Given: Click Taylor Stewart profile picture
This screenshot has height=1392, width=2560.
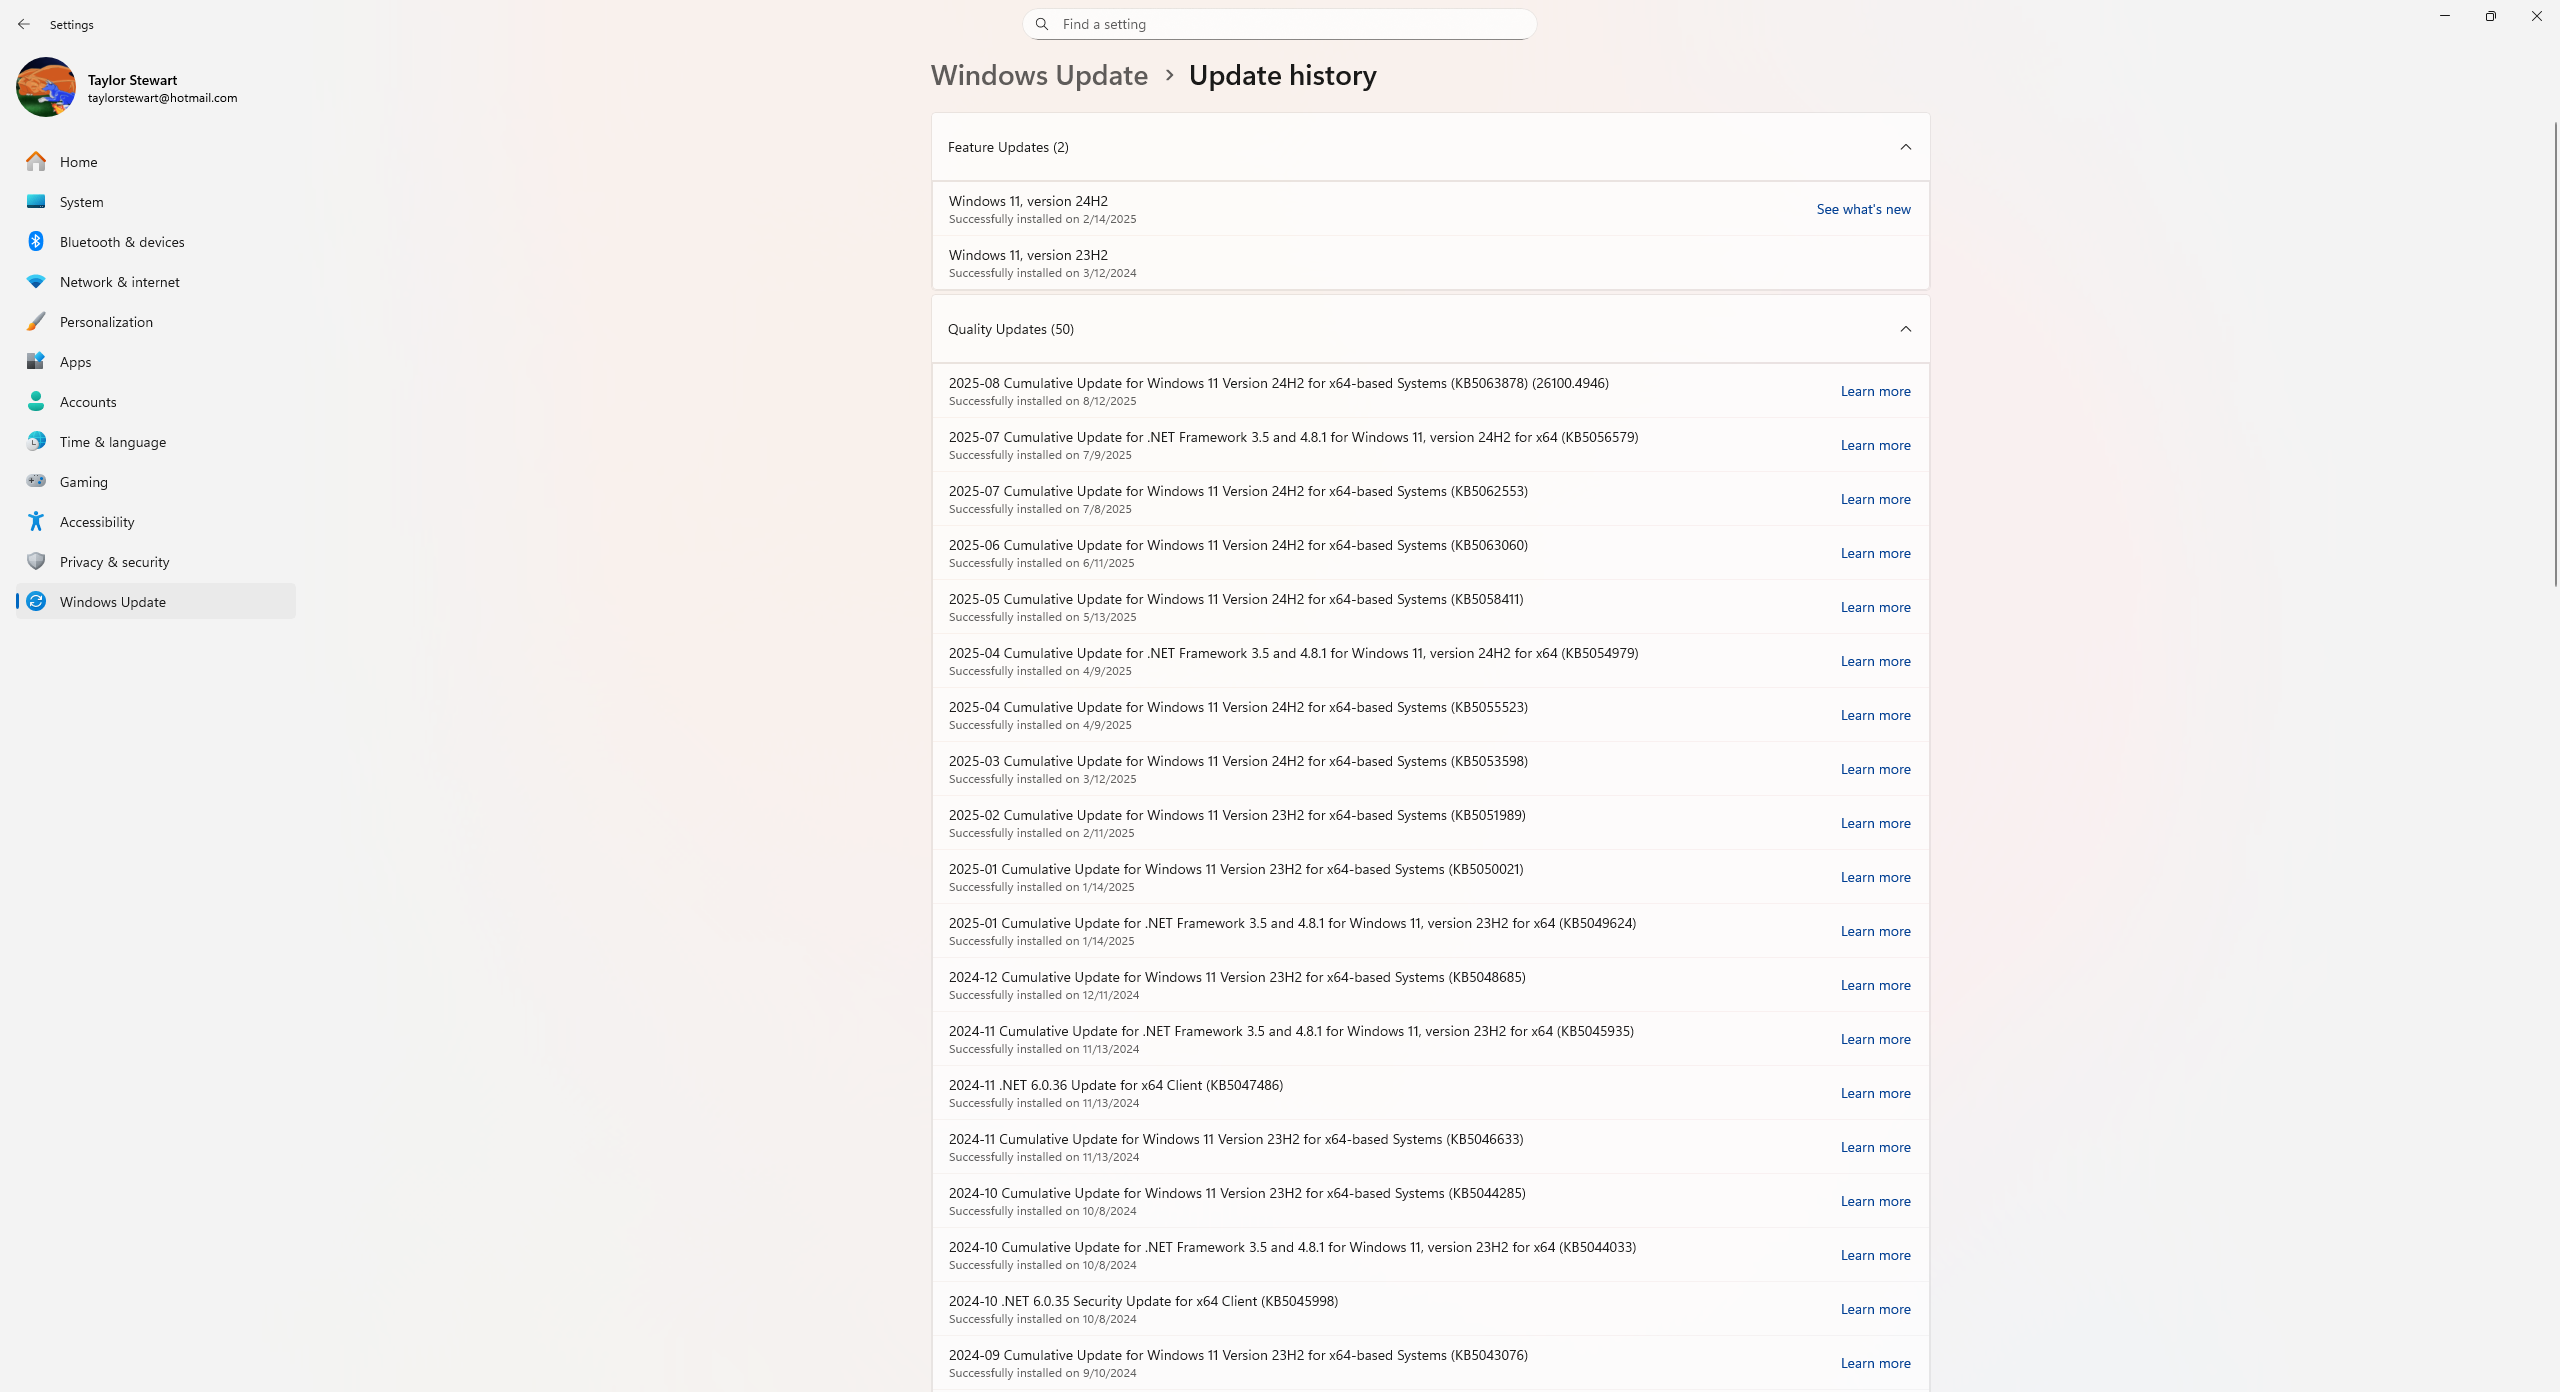Looking at the screenshot, I should point(46,87).
